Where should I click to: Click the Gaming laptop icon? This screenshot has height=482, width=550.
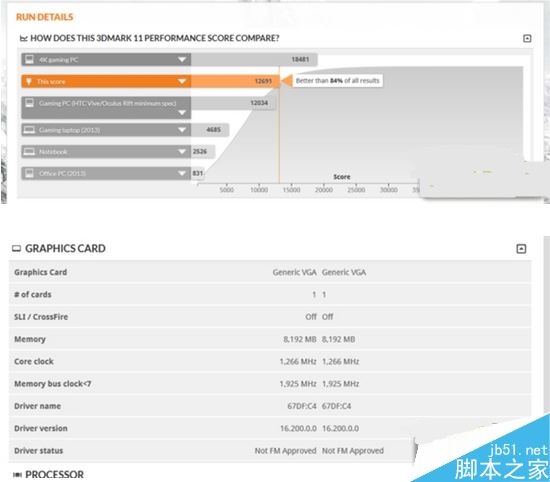tap(29, 130)
